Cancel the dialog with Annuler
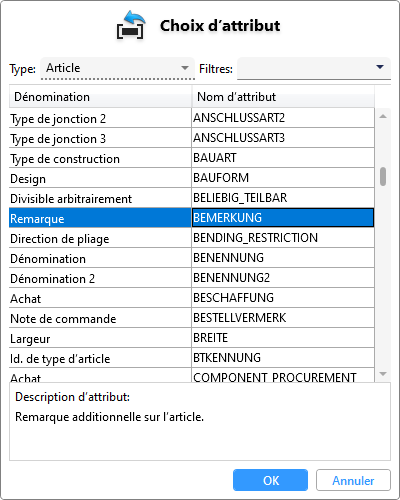400x500 pixels. [353, 480]
